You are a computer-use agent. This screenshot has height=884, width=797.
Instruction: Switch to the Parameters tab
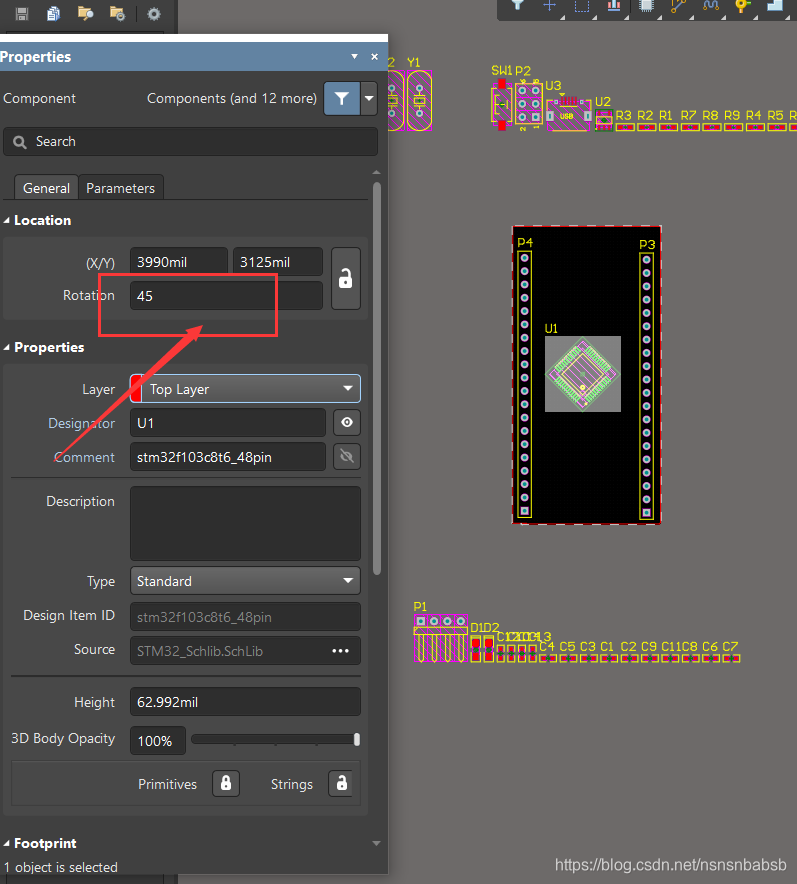point(121,188)
